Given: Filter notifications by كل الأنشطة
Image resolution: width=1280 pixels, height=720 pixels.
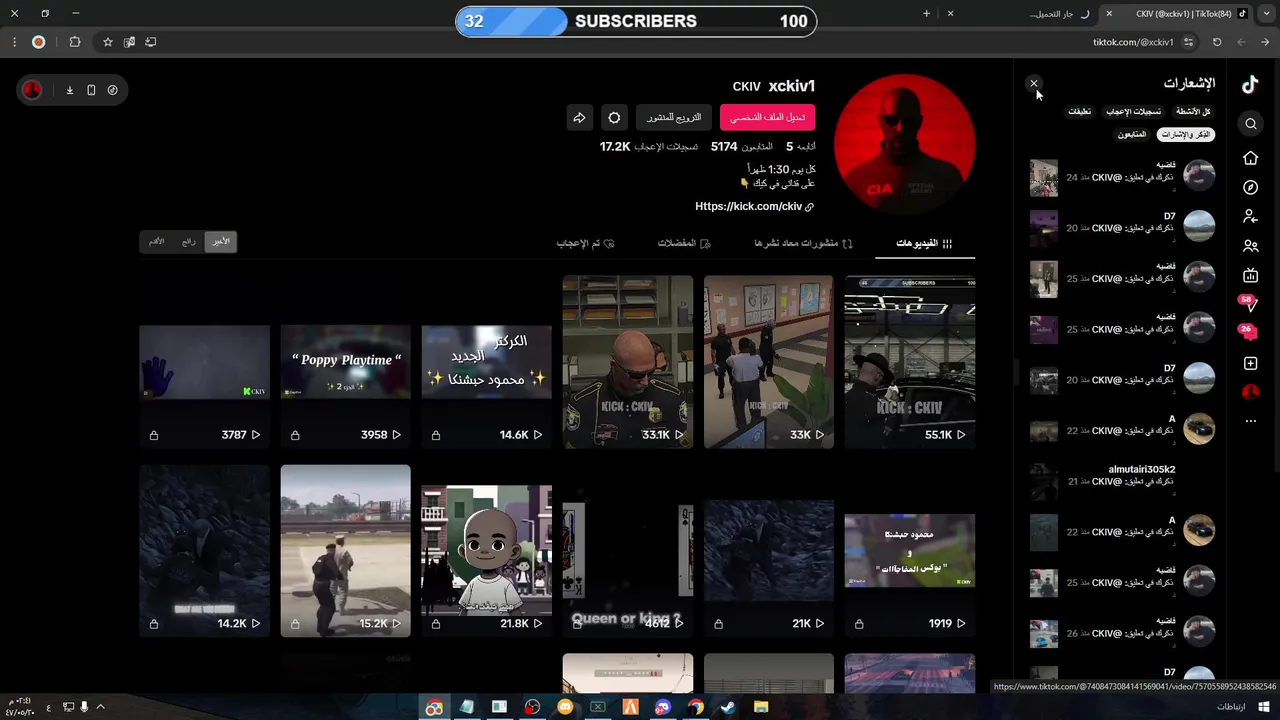Looking at the screenshot, I should (x=1193, y=112).
